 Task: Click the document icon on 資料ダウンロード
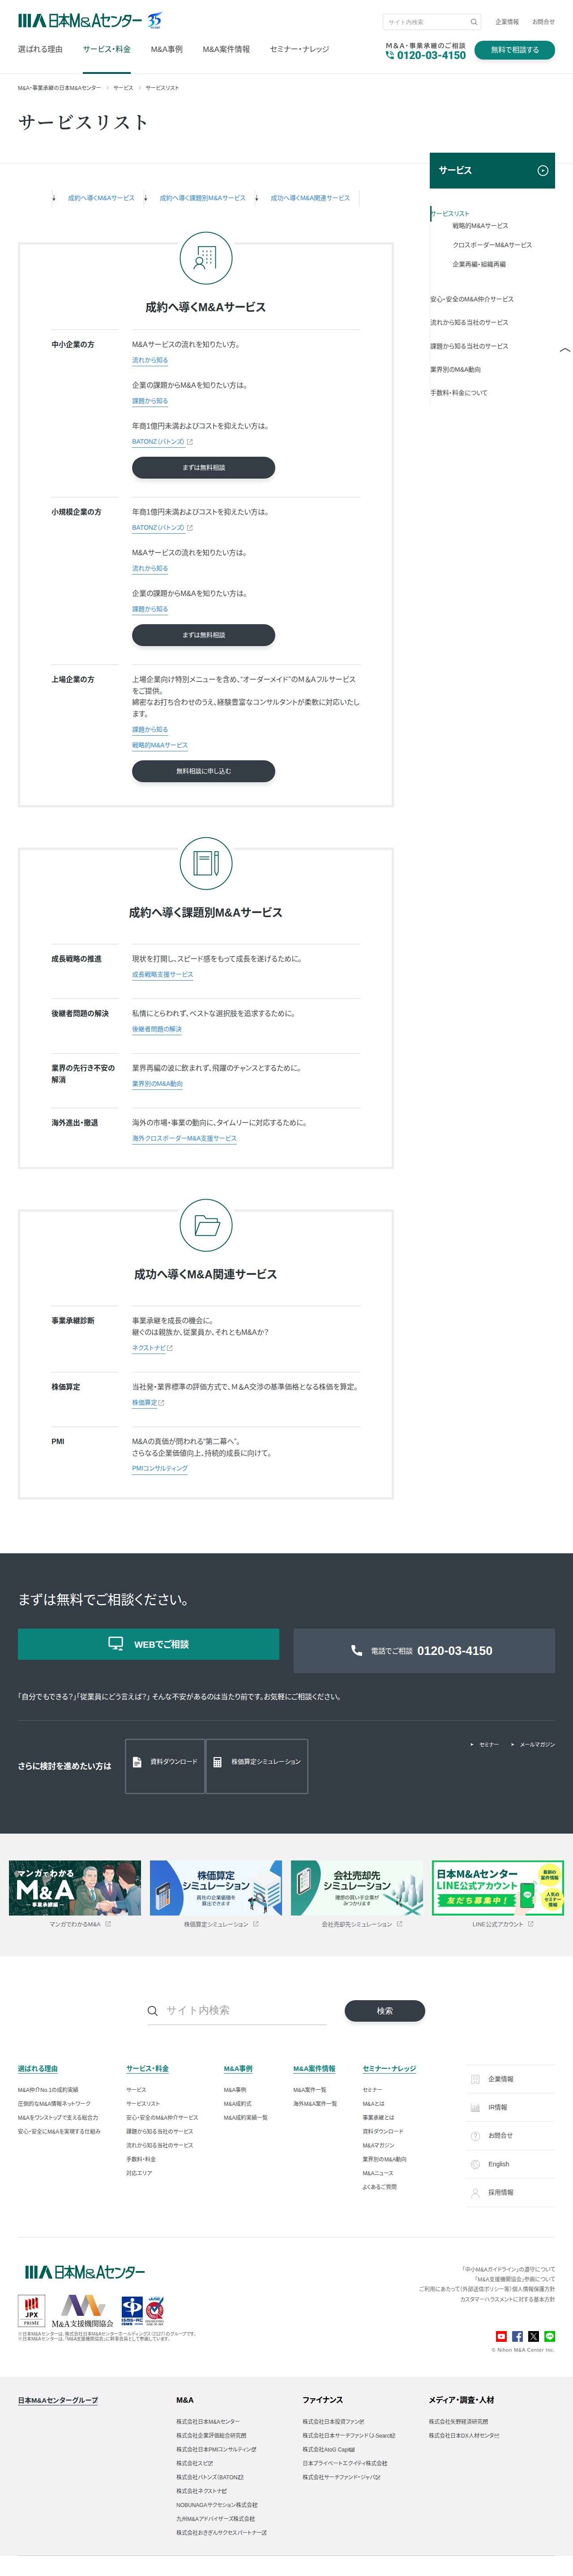pyautogui.click(x=138, y=1762)
